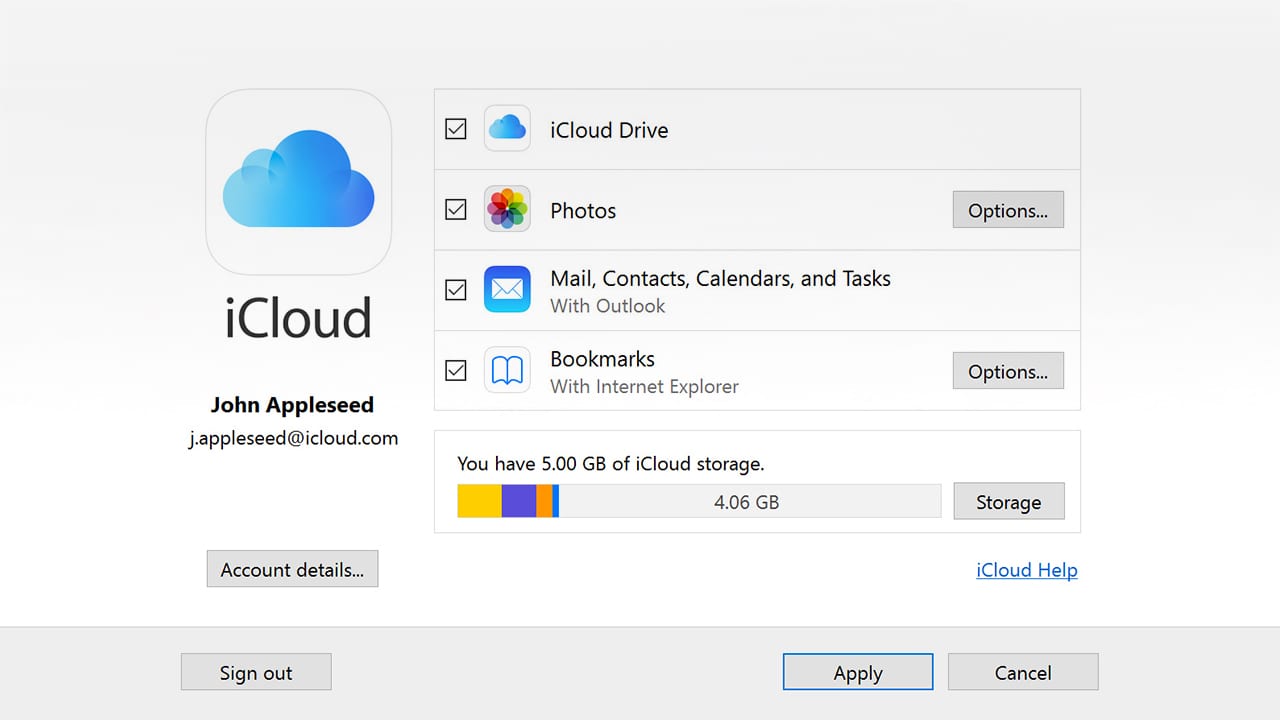Image resolution: width=1280 pixels, height=720 pixels.
Task: Open Account details
Action: pos(292,569)
